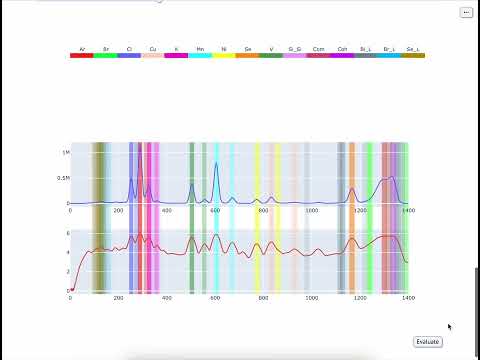This screenshot has width=480, height=360.
Task: Click the 1M label on upper plot axis
Action: 66,153
